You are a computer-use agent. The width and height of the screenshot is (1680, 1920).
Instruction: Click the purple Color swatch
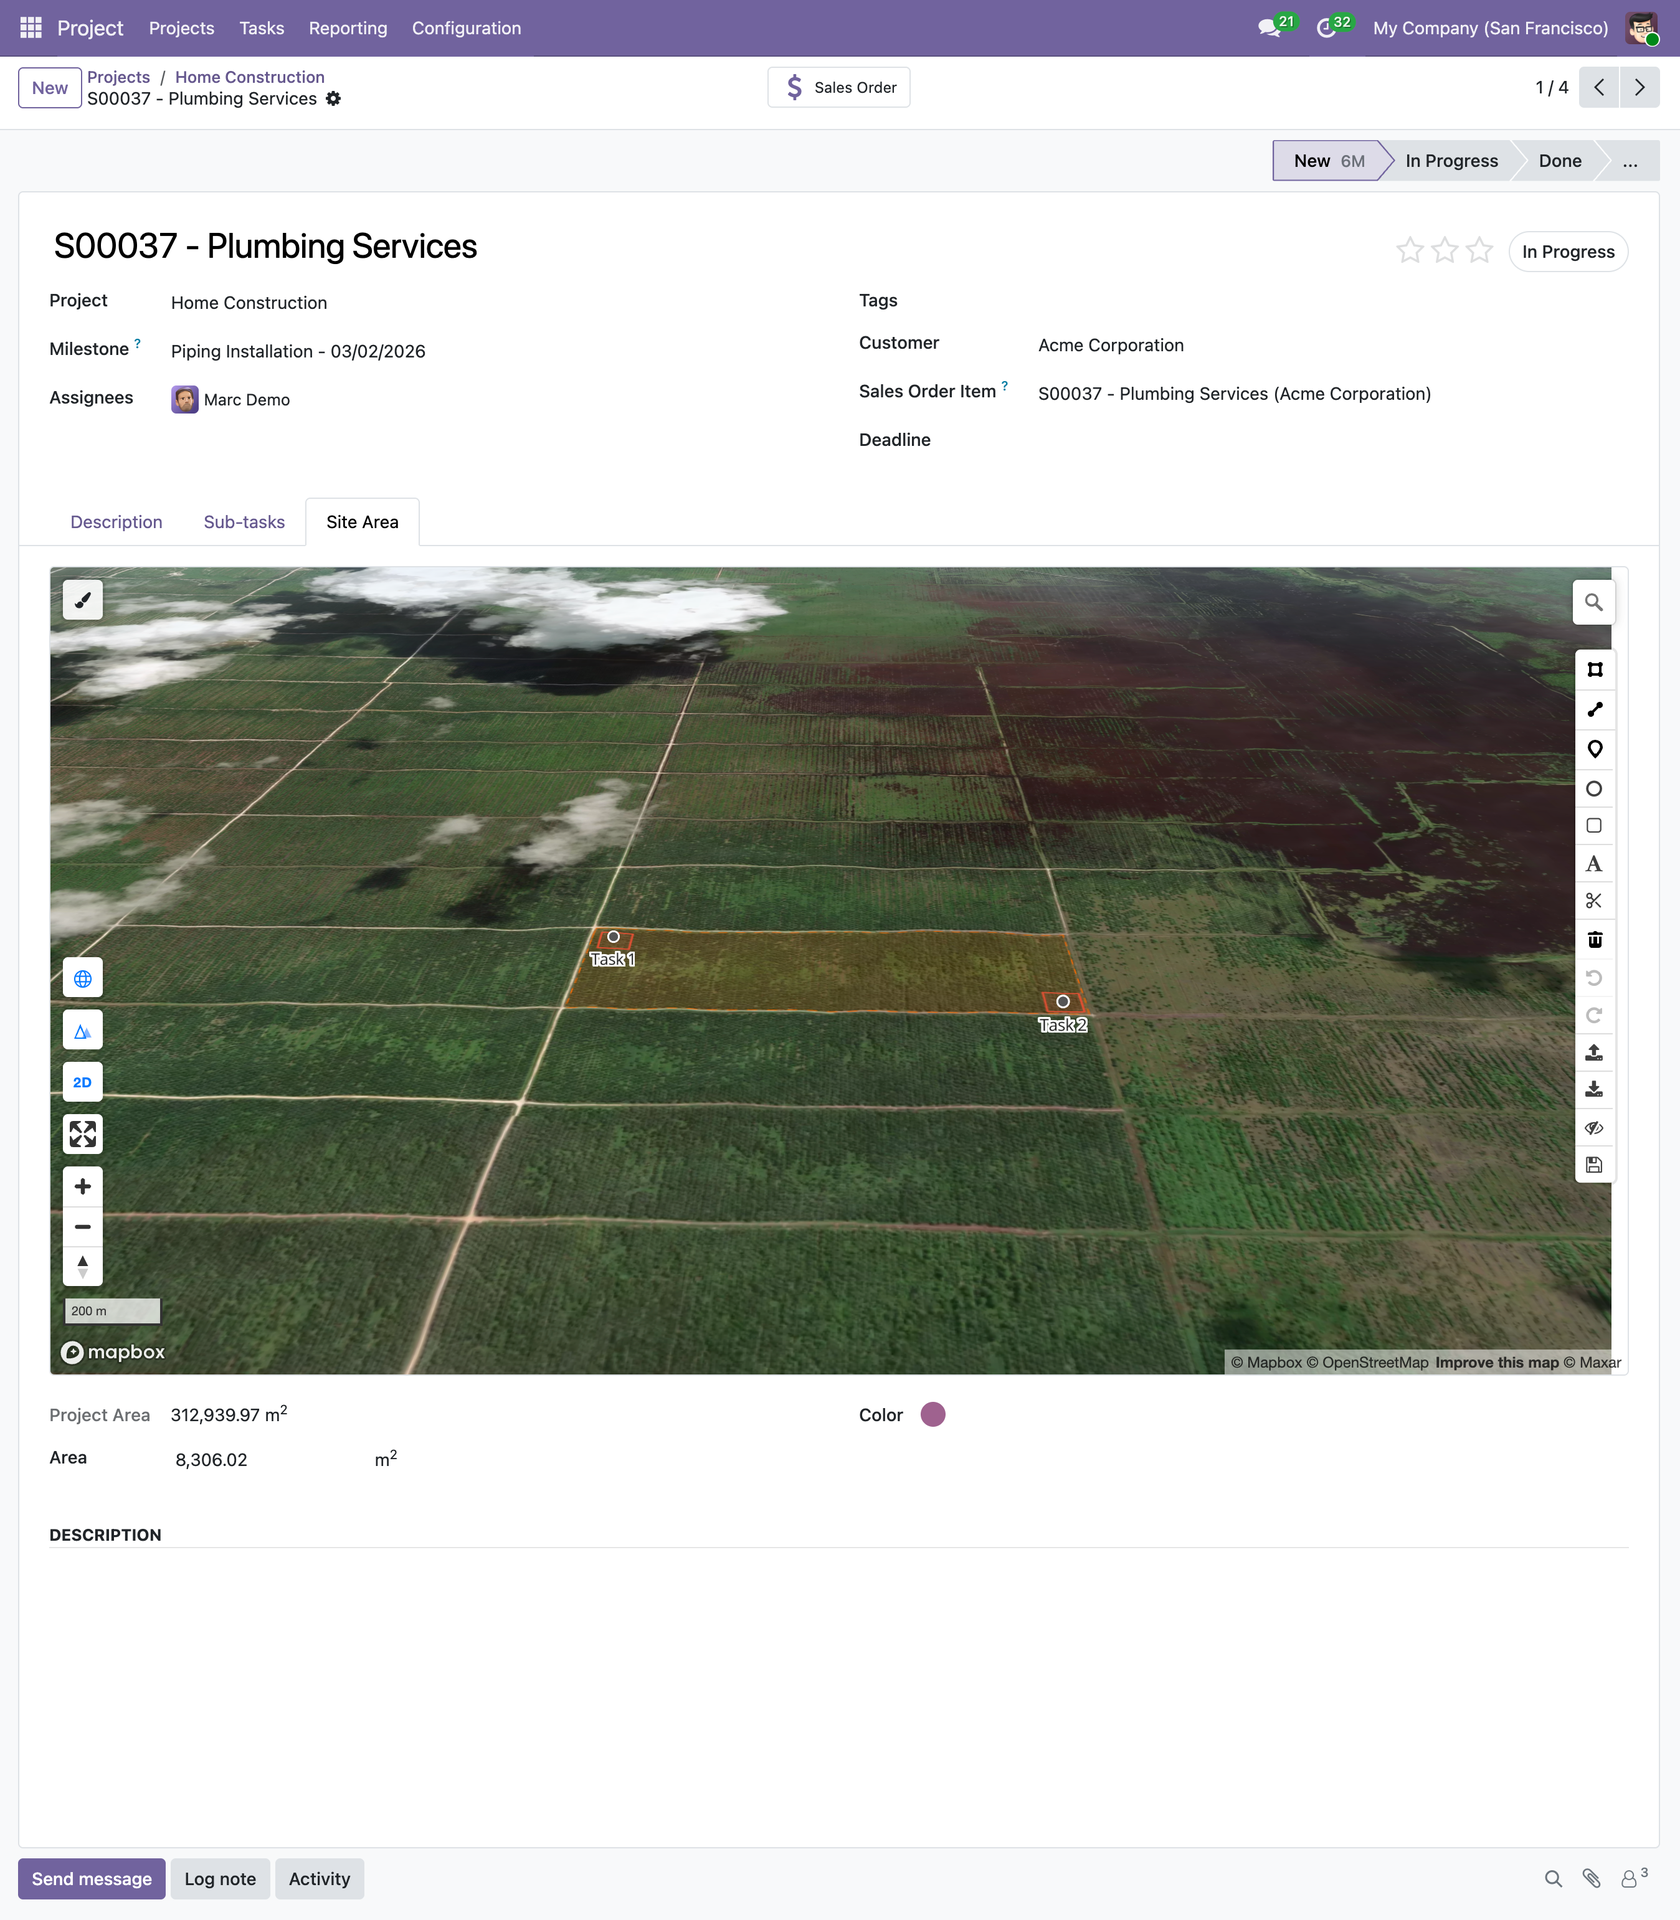(933, 1414)
